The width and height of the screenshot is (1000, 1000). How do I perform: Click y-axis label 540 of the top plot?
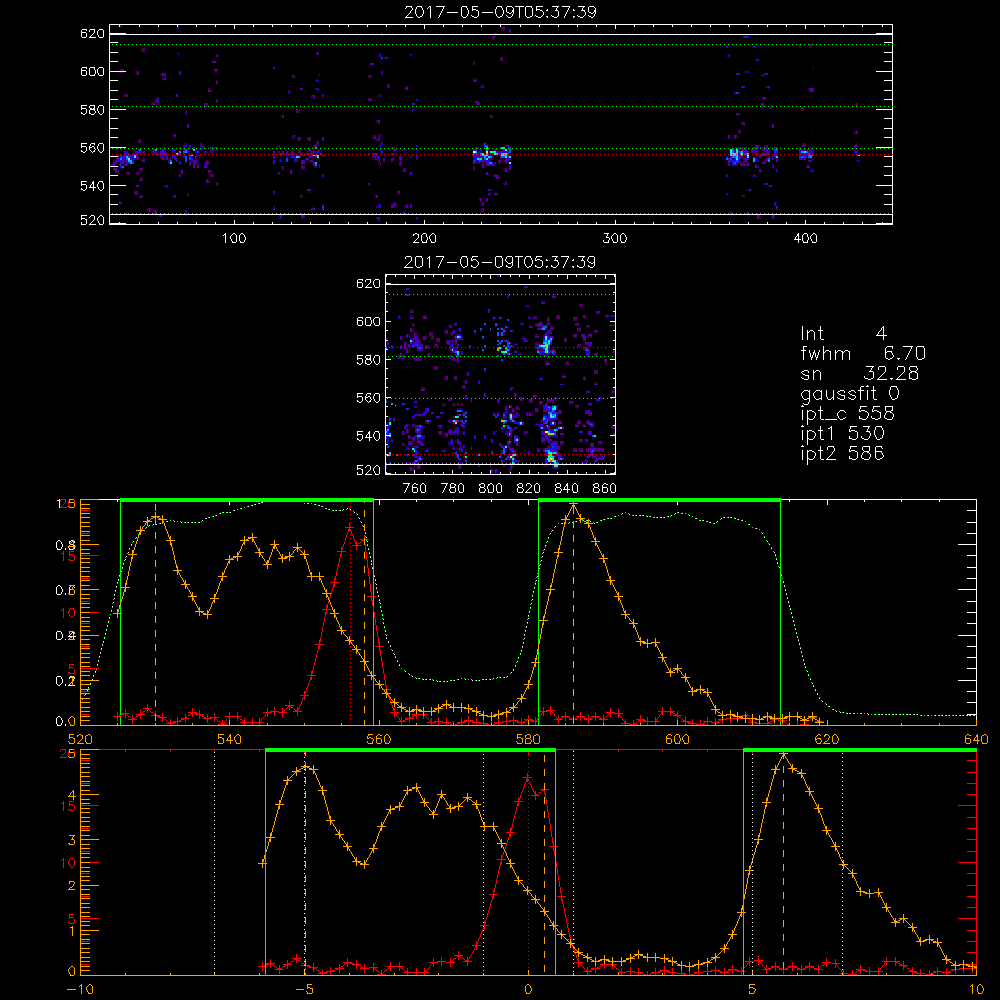tap(92, 186)
